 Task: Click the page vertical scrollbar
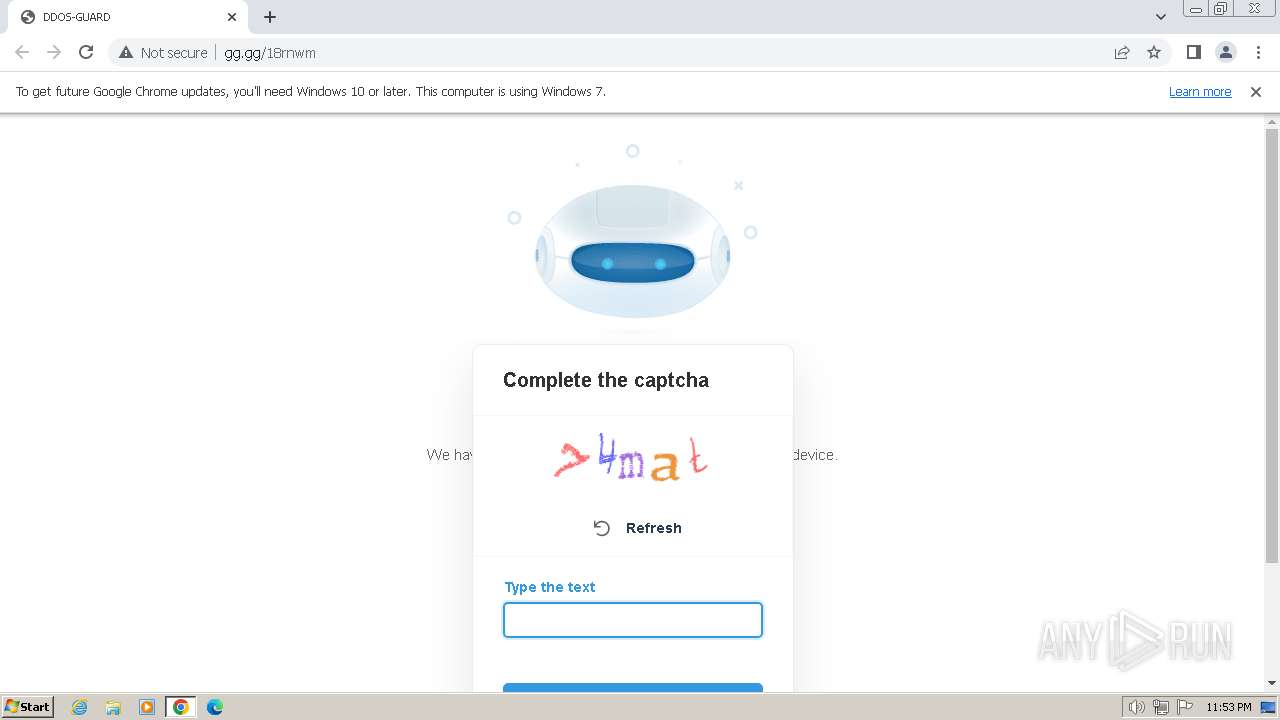tap(1272, 345)
